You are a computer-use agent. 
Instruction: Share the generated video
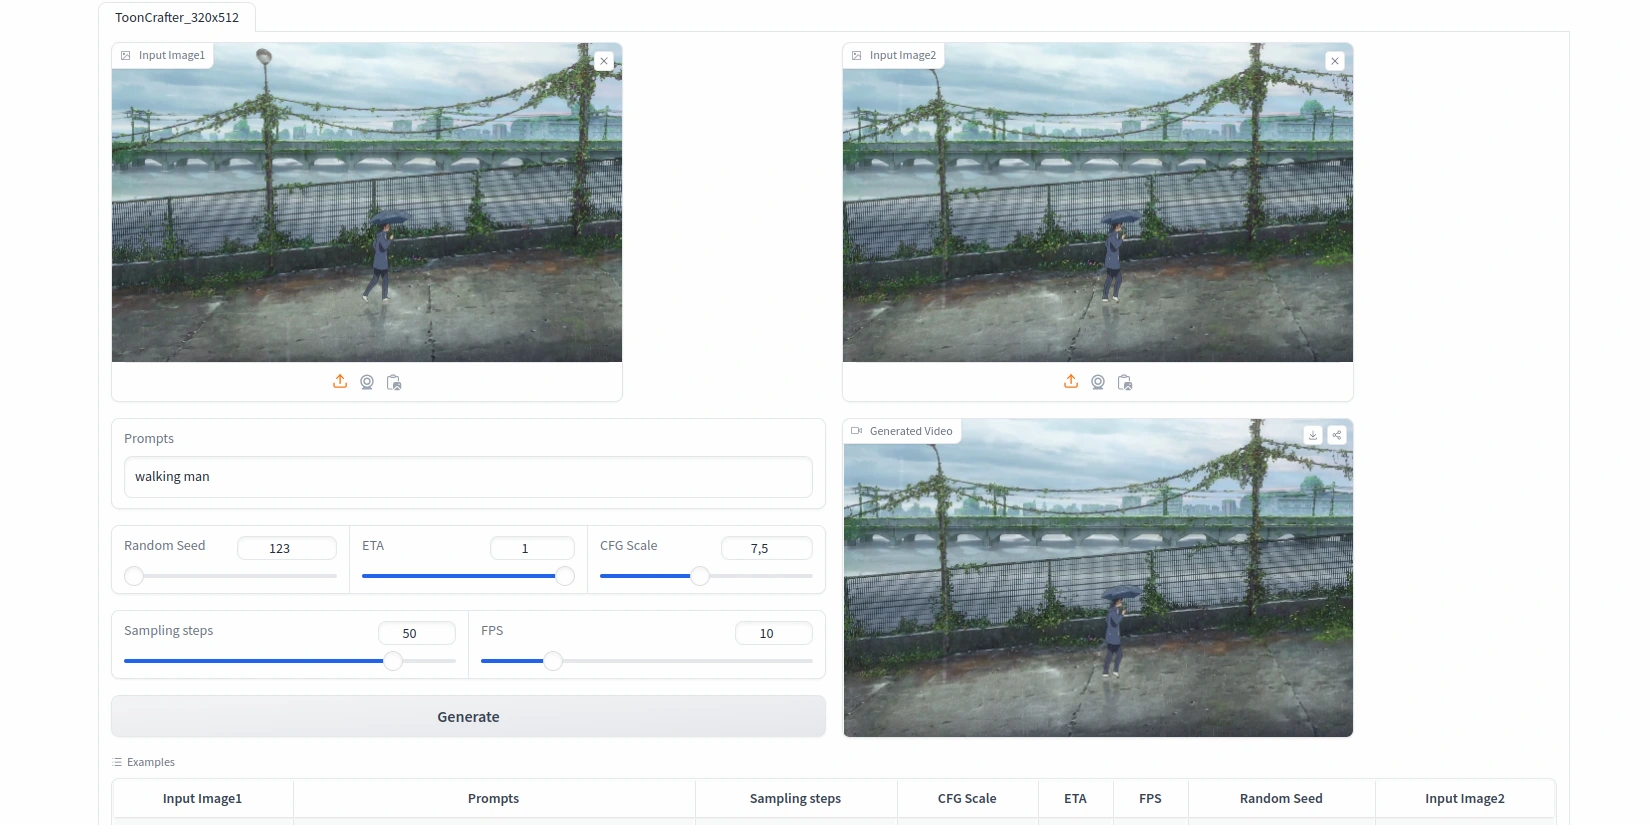1337,435
